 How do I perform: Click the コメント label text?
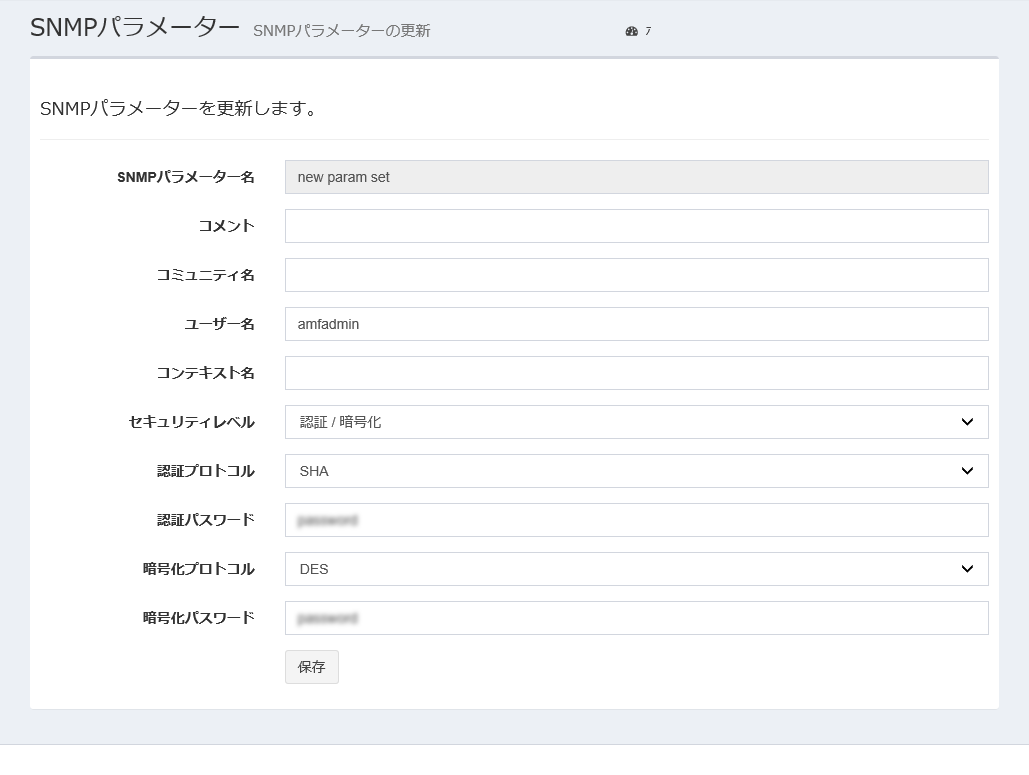[x=226, y=226]
